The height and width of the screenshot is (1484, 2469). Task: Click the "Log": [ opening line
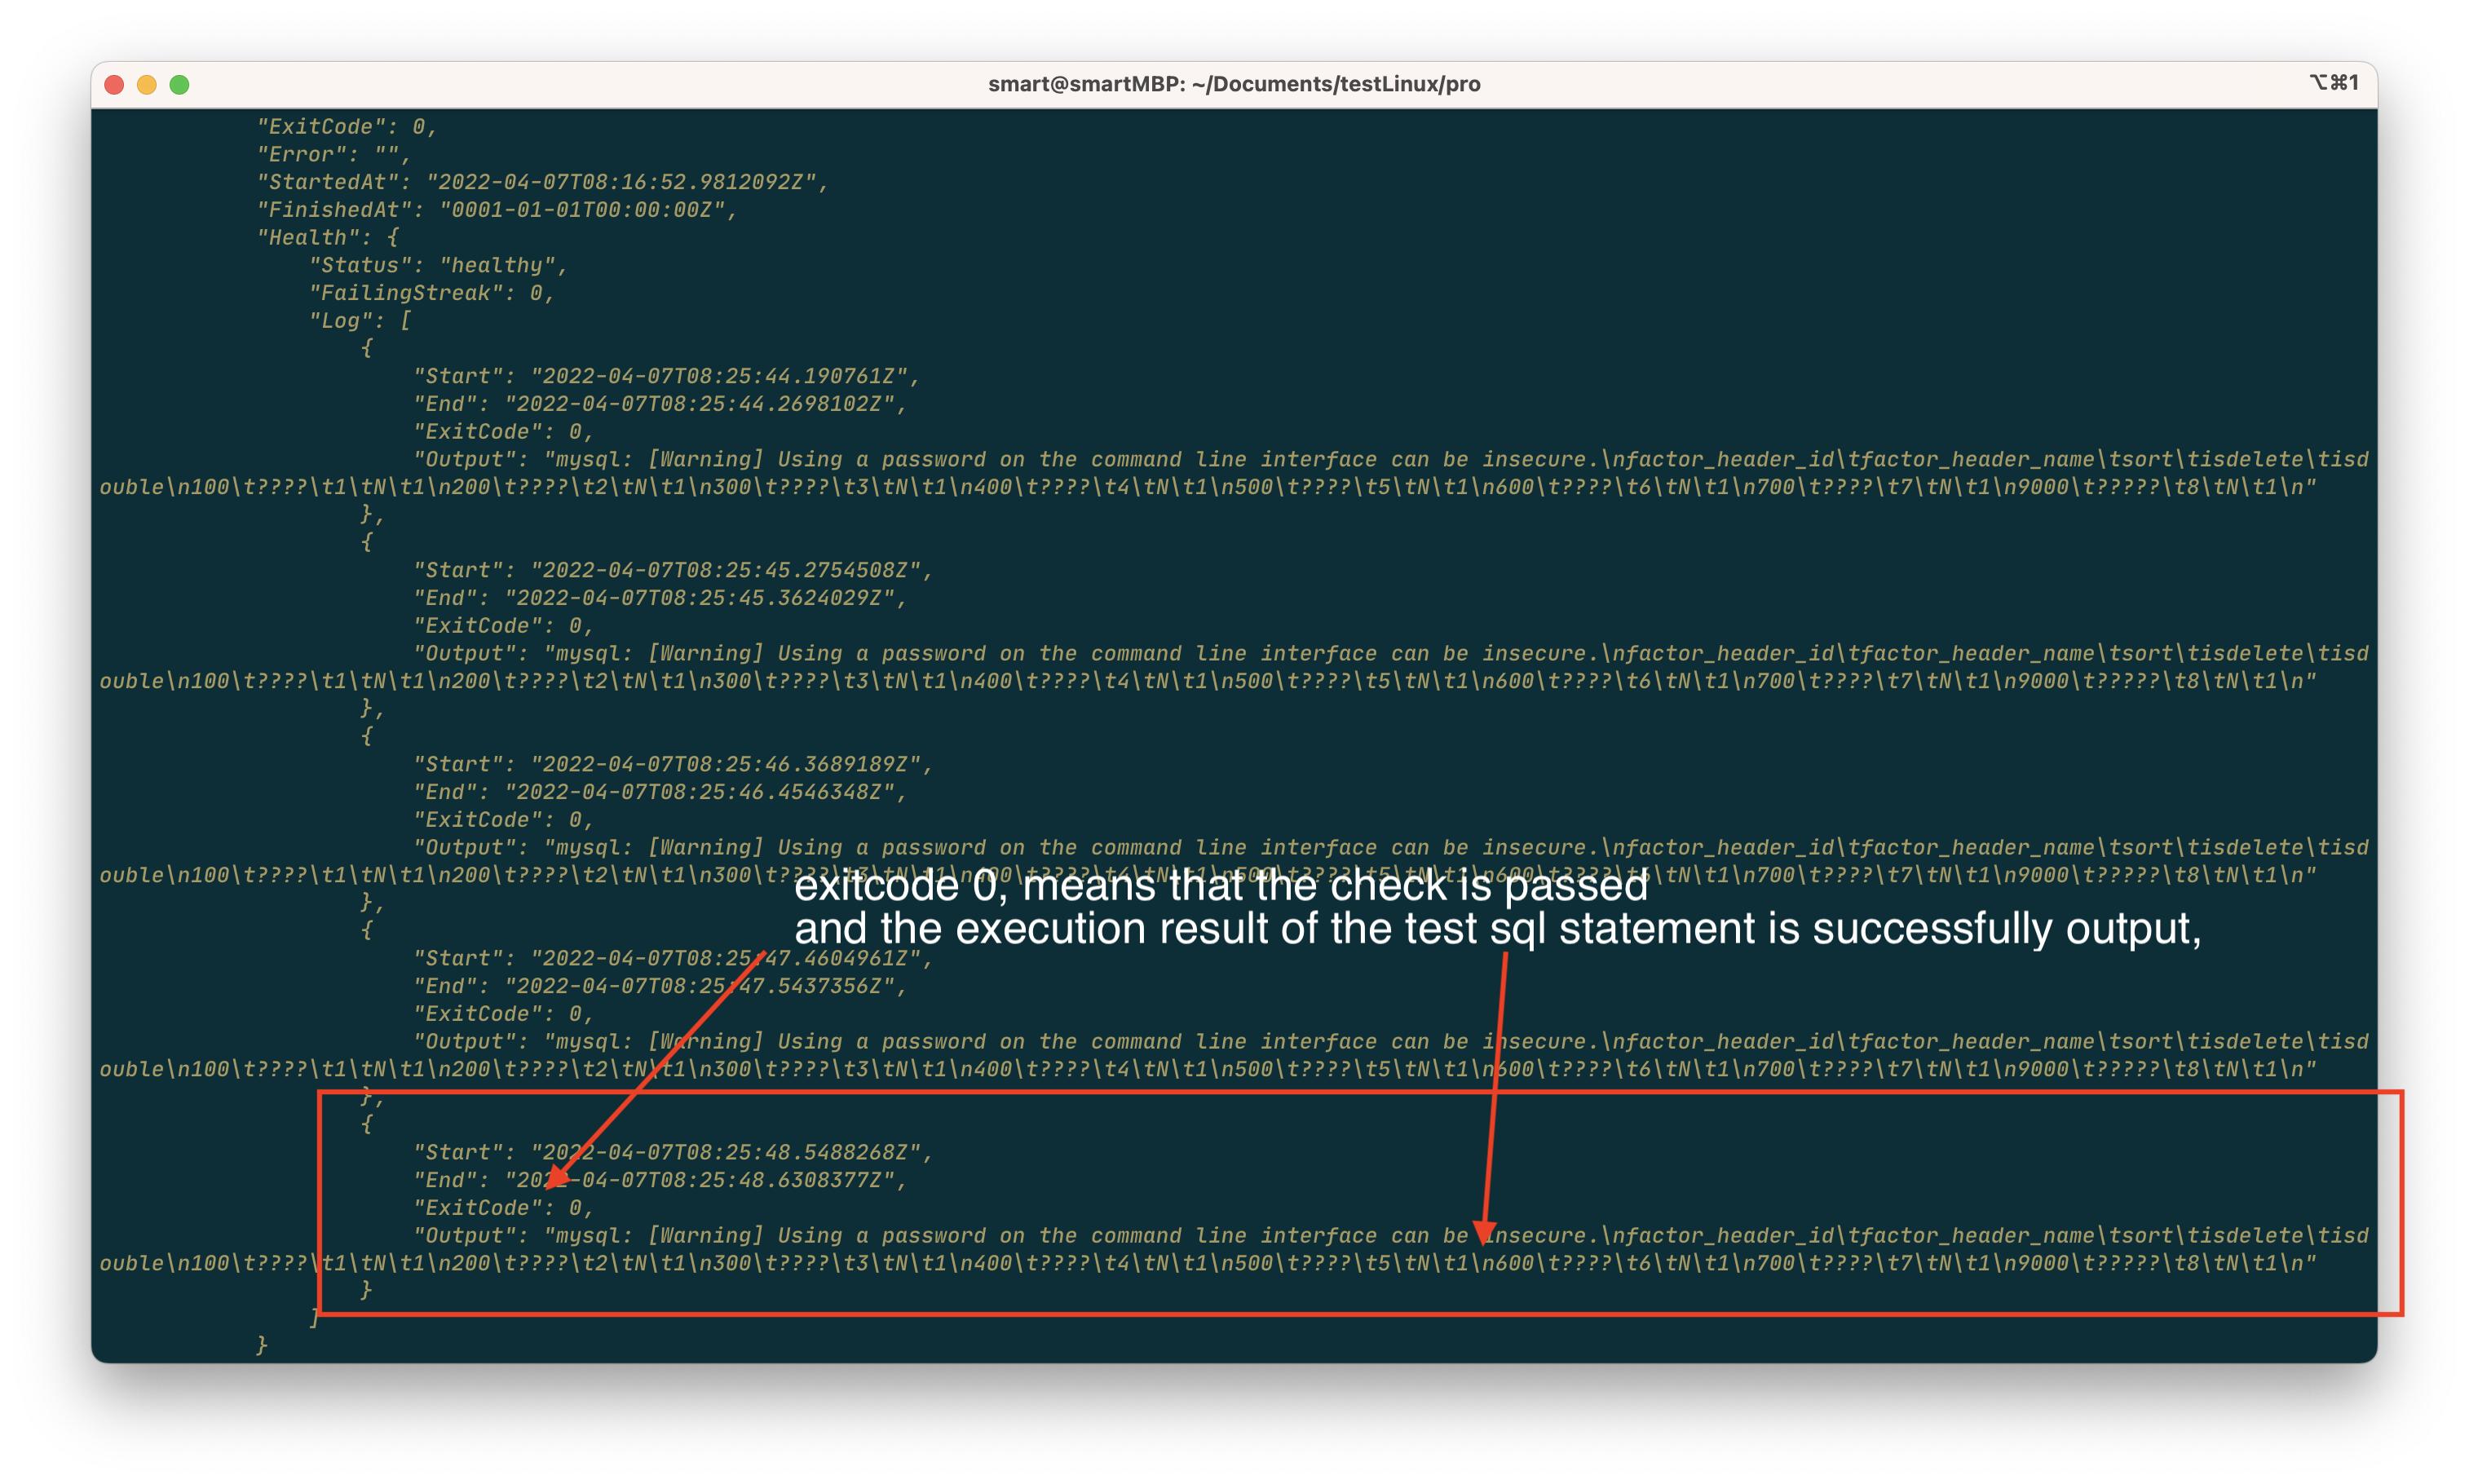(x=360, y=321)
